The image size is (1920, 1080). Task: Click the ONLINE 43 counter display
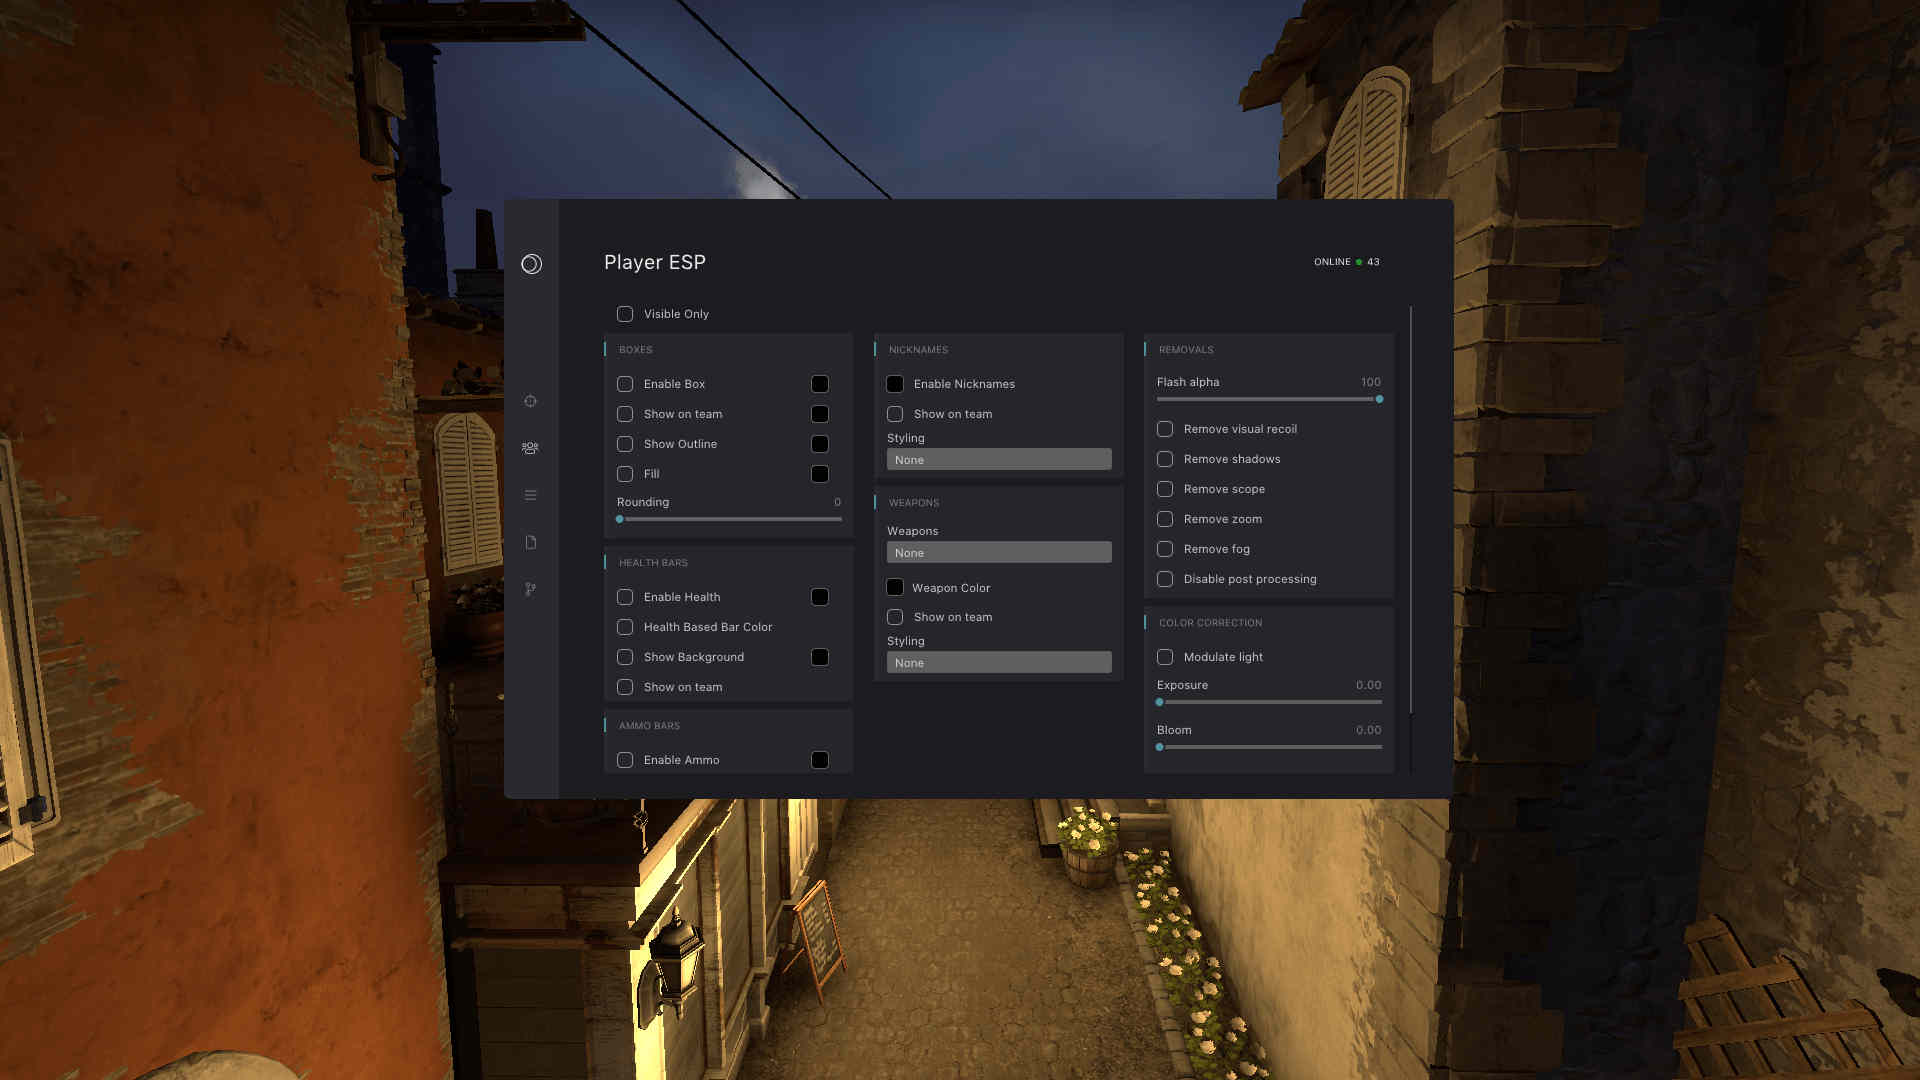pyautogui.click(x=1345, y=261)
